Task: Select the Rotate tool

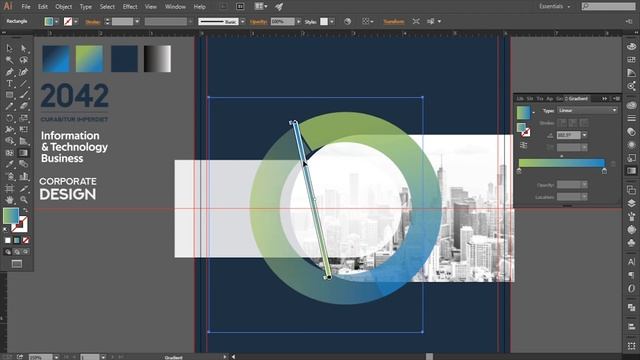Action: point(9,118)
